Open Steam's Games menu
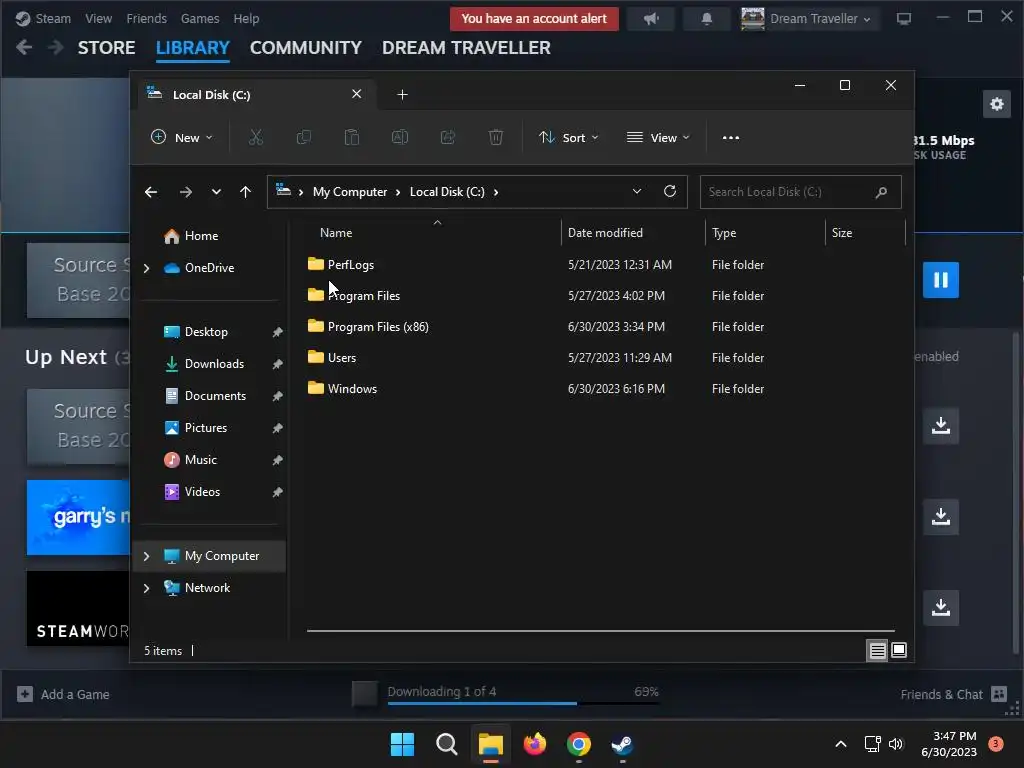 (200, 19)
